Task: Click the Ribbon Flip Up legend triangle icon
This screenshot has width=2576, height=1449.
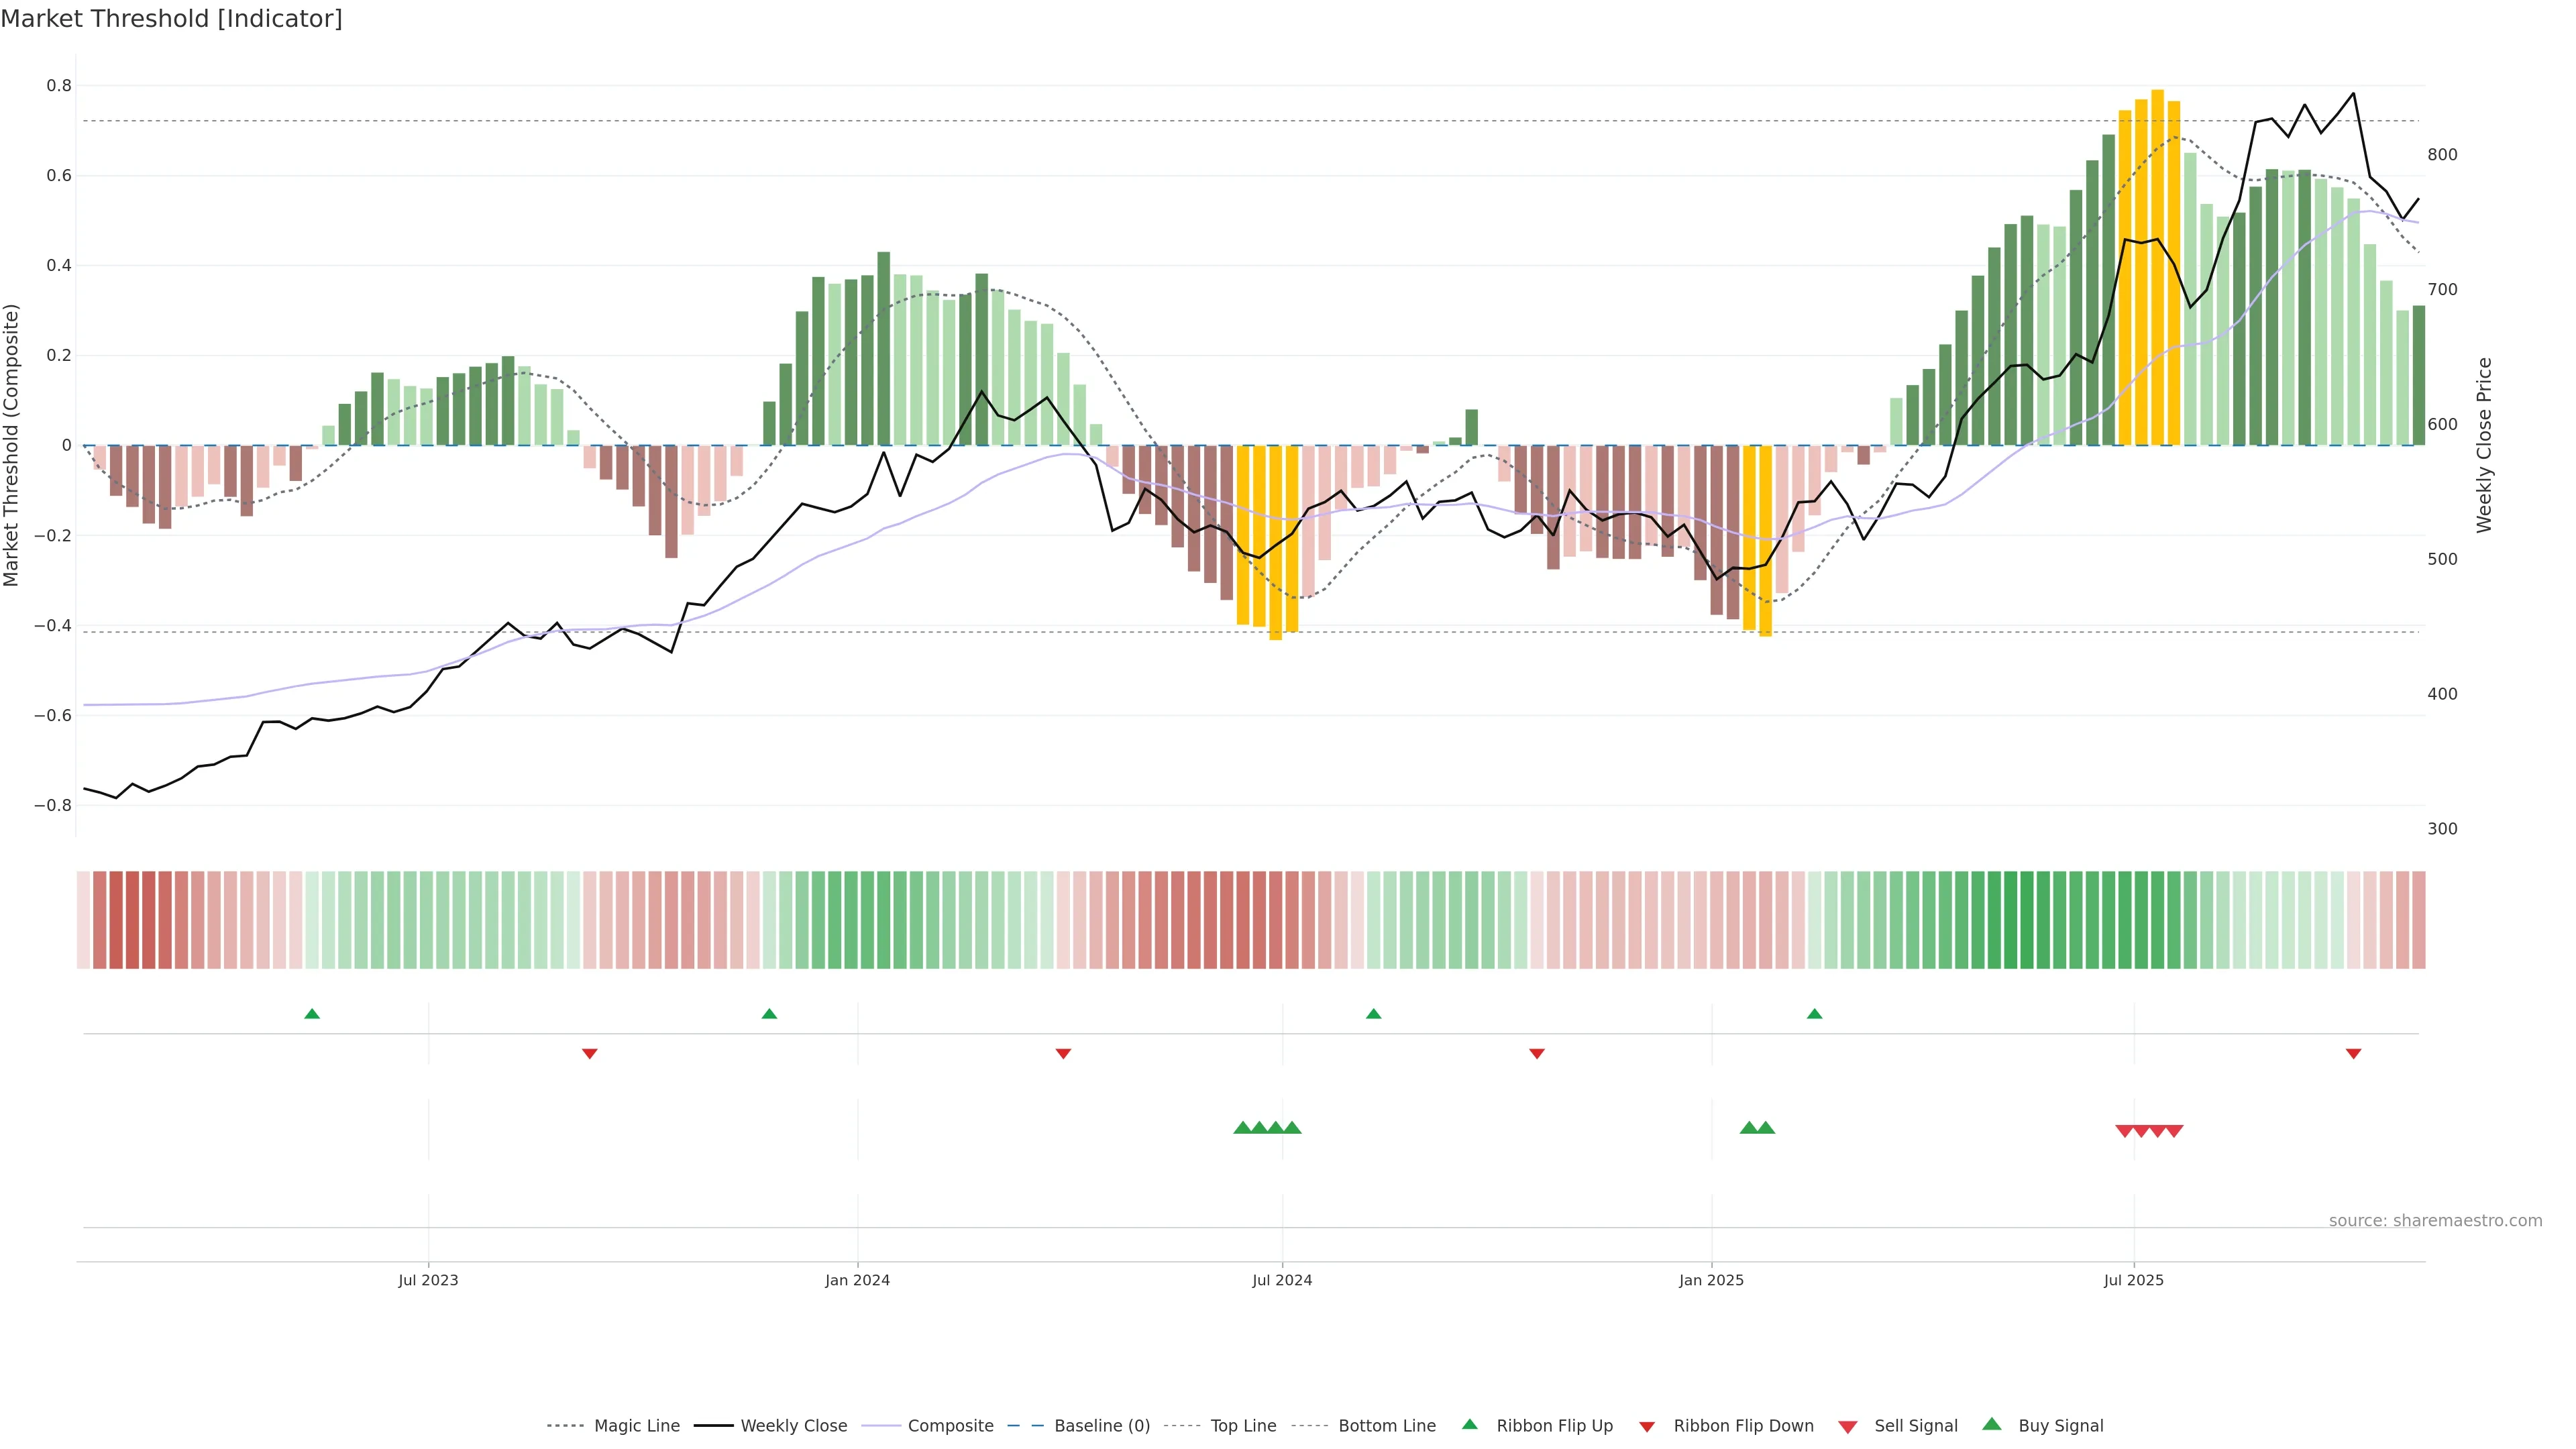Action: coord(1469,1424)
